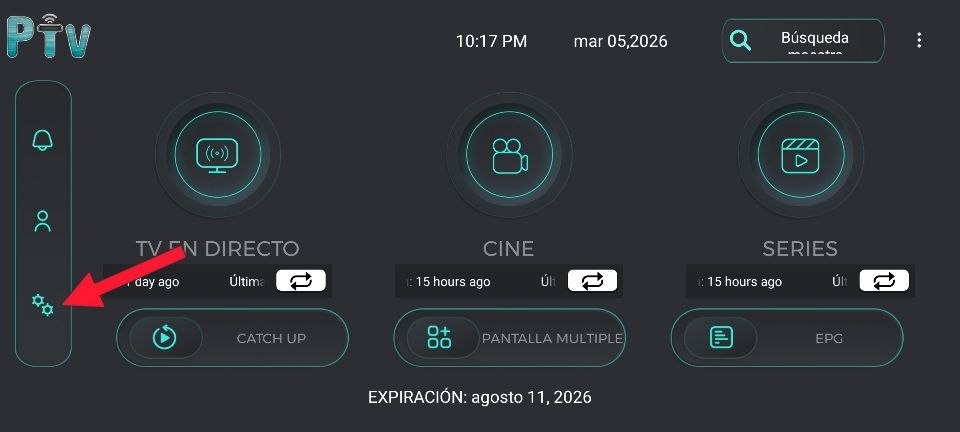Open the EPG program guide
Image resolution: width=960 pixels, height=432 pixels.
pos(787,338)
